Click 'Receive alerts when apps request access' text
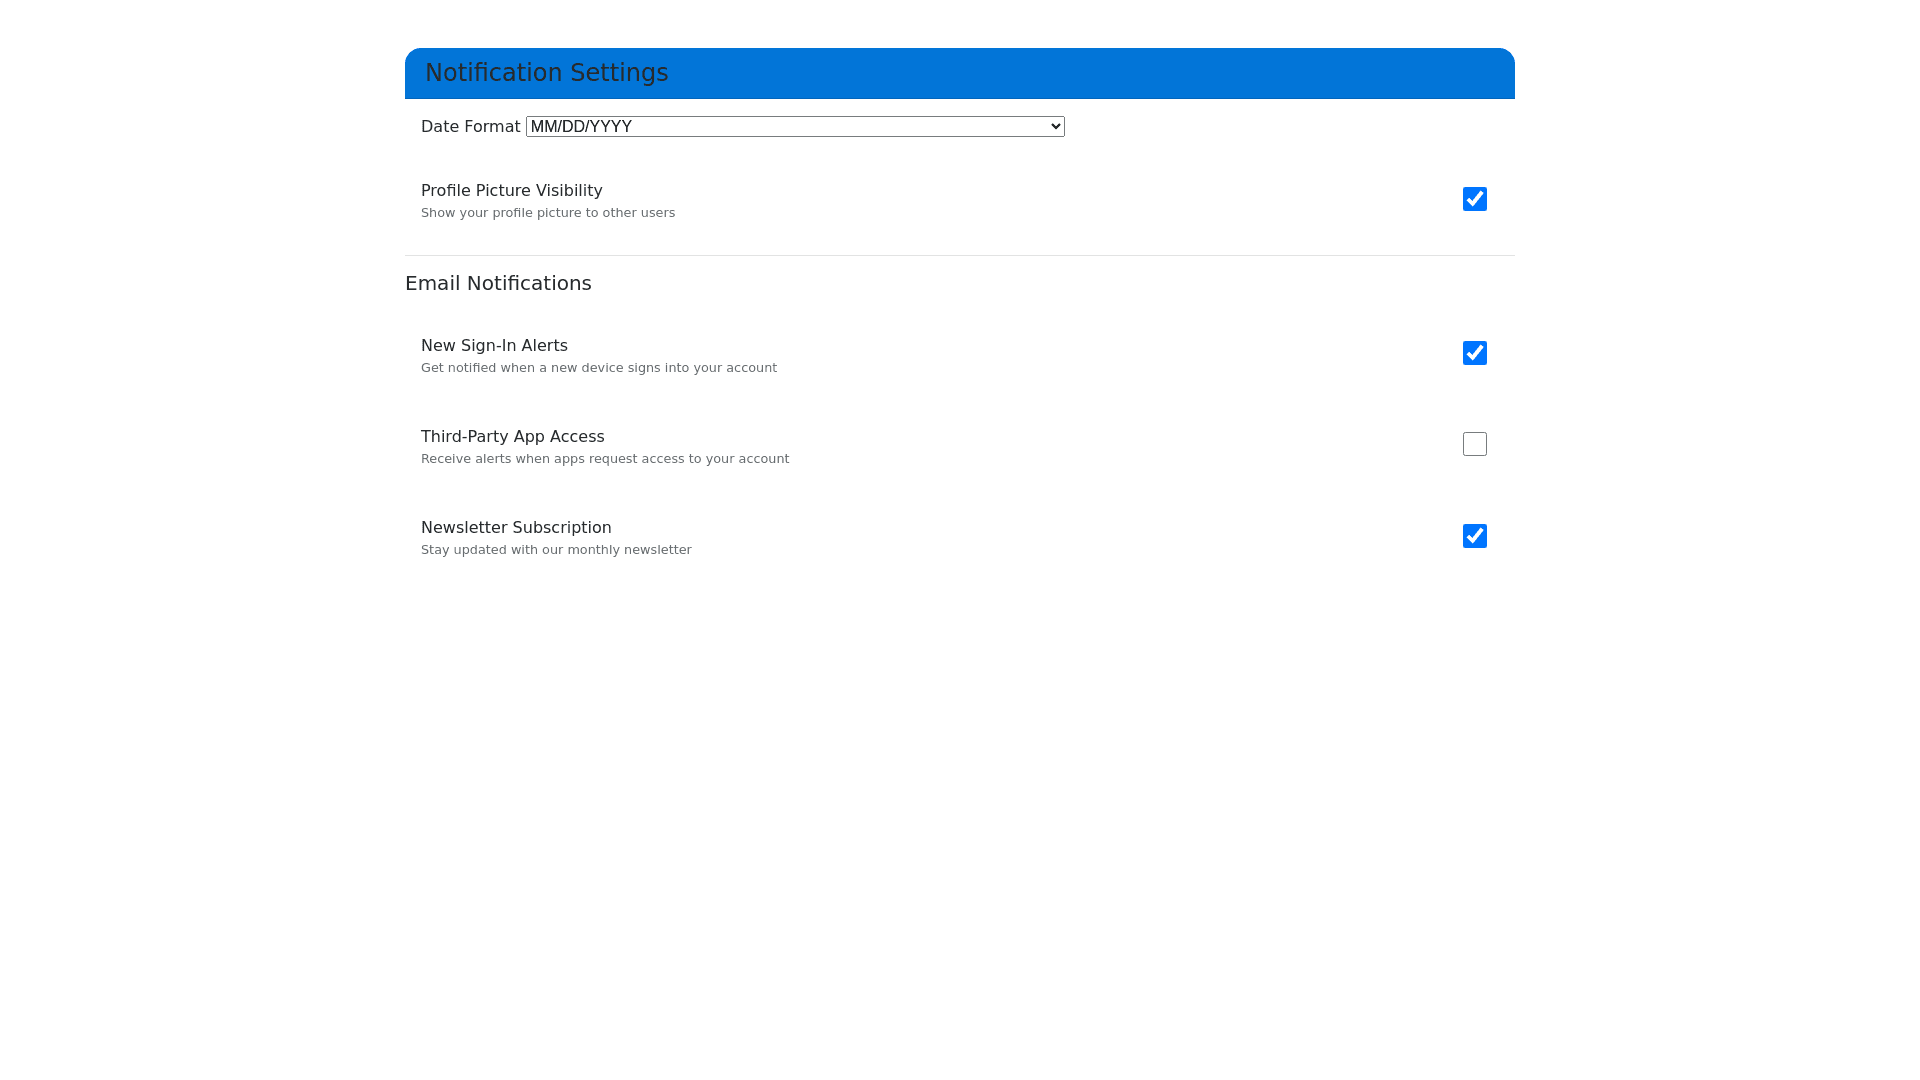Viewport: 1920px width, 1080px height. [x=604, y=459]
